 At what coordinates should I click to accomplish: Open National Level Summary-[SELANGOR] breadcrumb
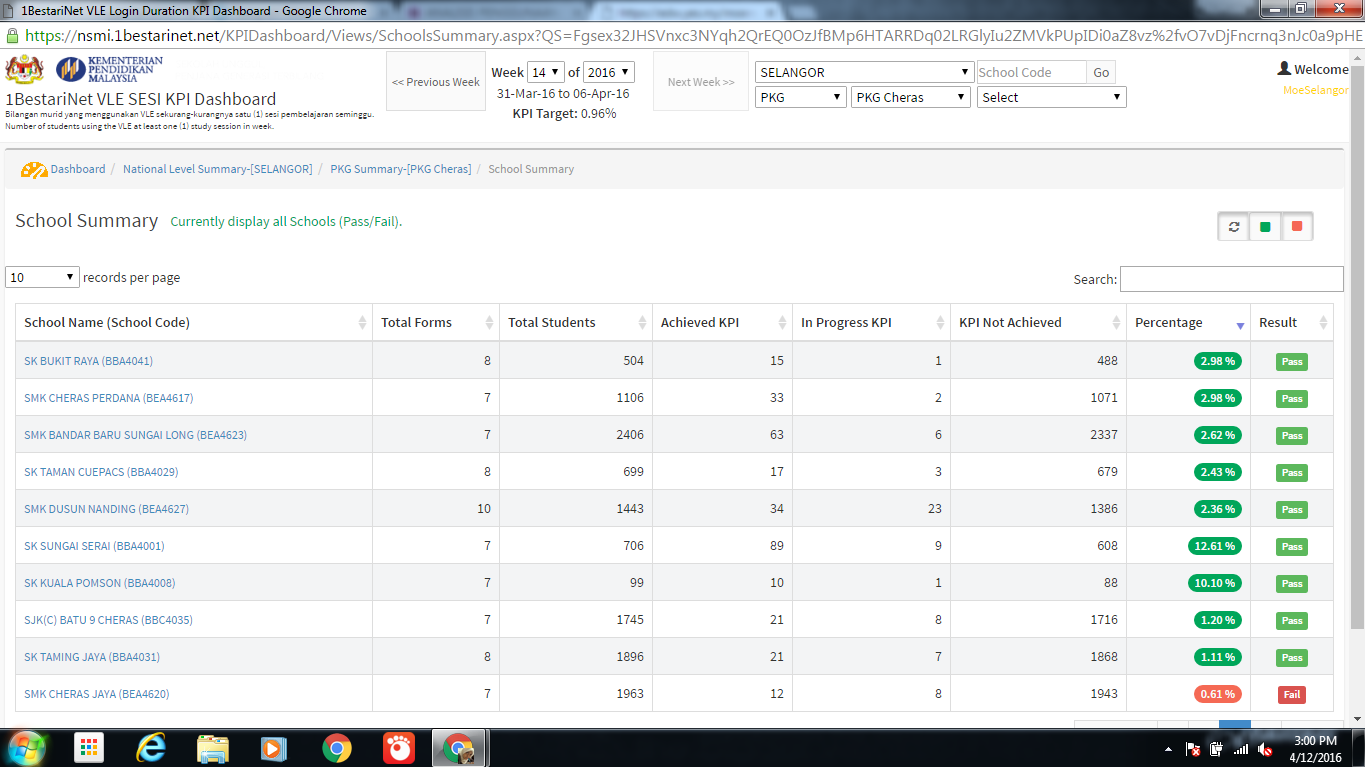point(217,169)
